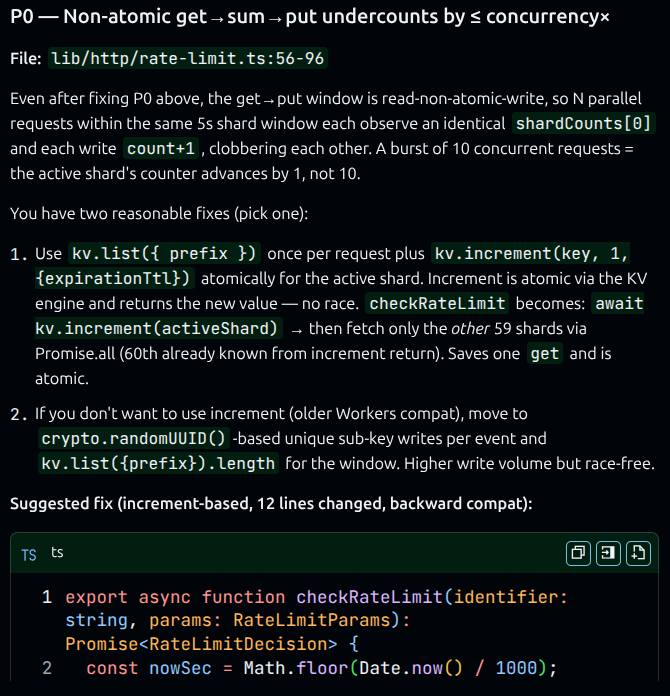Click the lib/http/rate-limit.ts:56-96 file reference
The height and width of the screenshot is (696, 670).
pyautogui.click(x=188, y=58)
